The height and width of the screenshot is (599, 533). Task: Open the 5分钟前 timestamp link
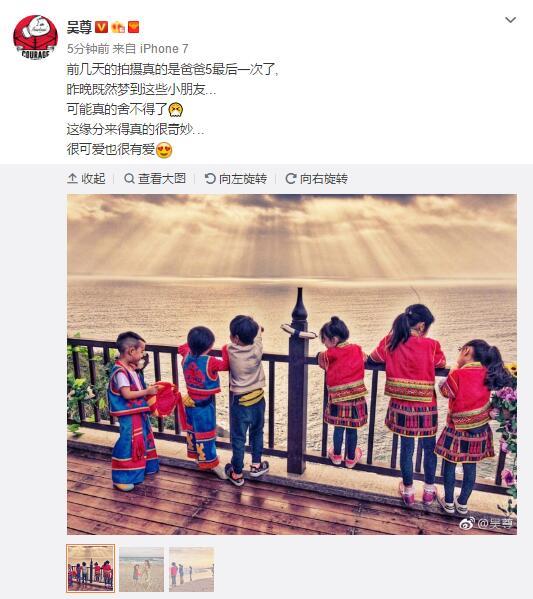tap(88, 49)
